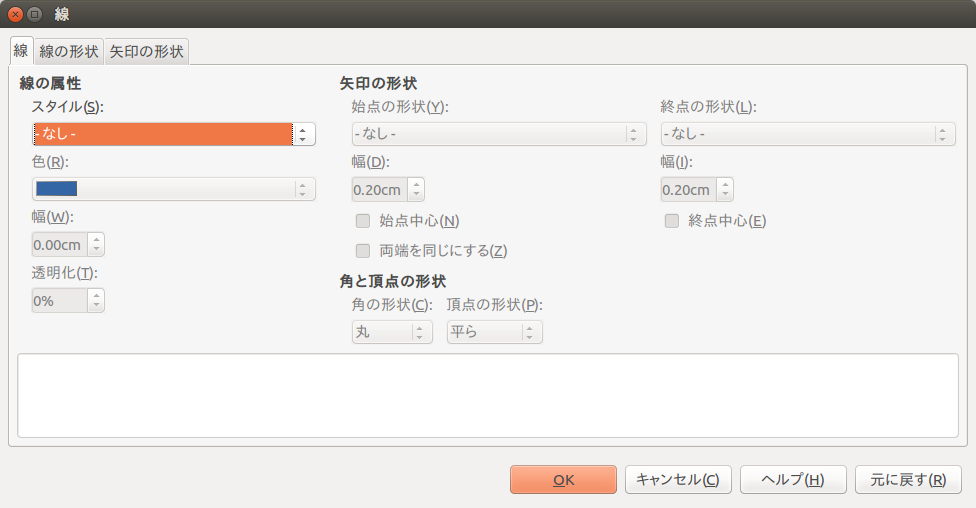Confirm with the OK button
The width and height of the screenshot is (976, 508).
tap(563, 479)
